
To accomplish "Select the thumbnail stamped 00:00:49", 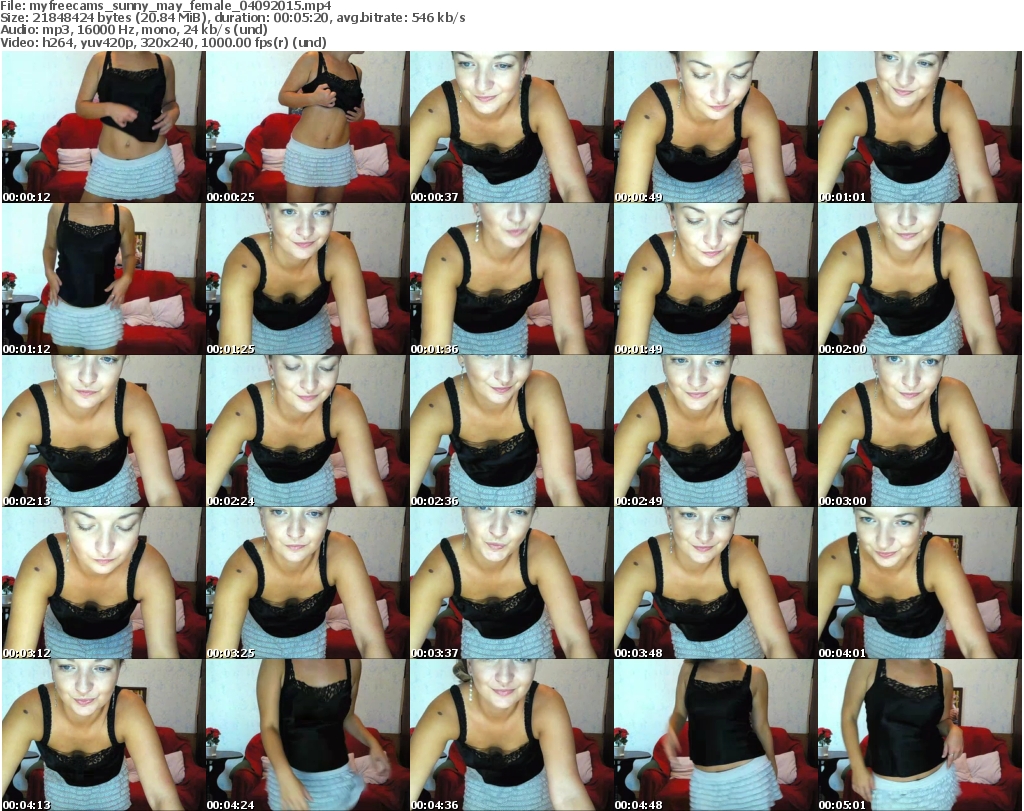I will point(715,127).
